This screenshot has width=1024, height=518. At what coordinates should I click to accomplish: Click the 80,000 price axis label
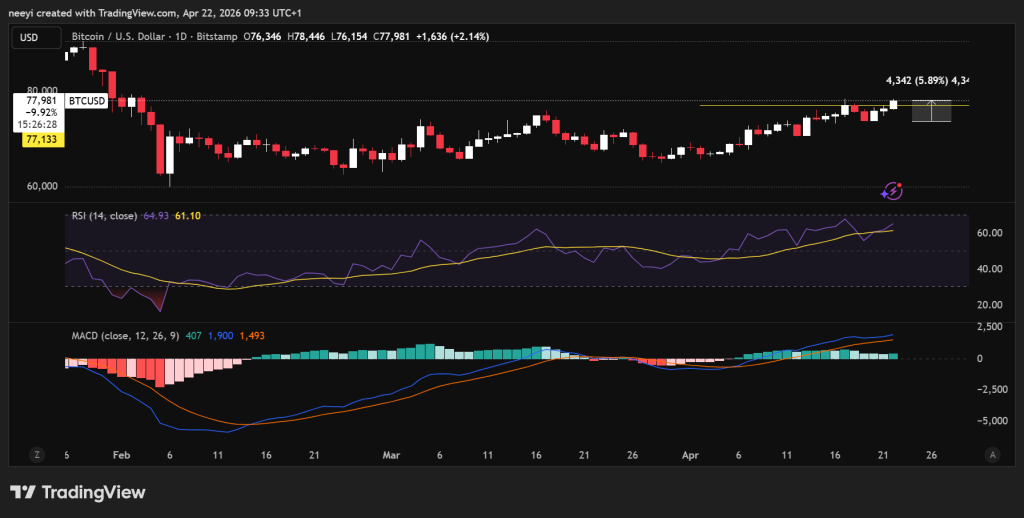coord(43,89)
